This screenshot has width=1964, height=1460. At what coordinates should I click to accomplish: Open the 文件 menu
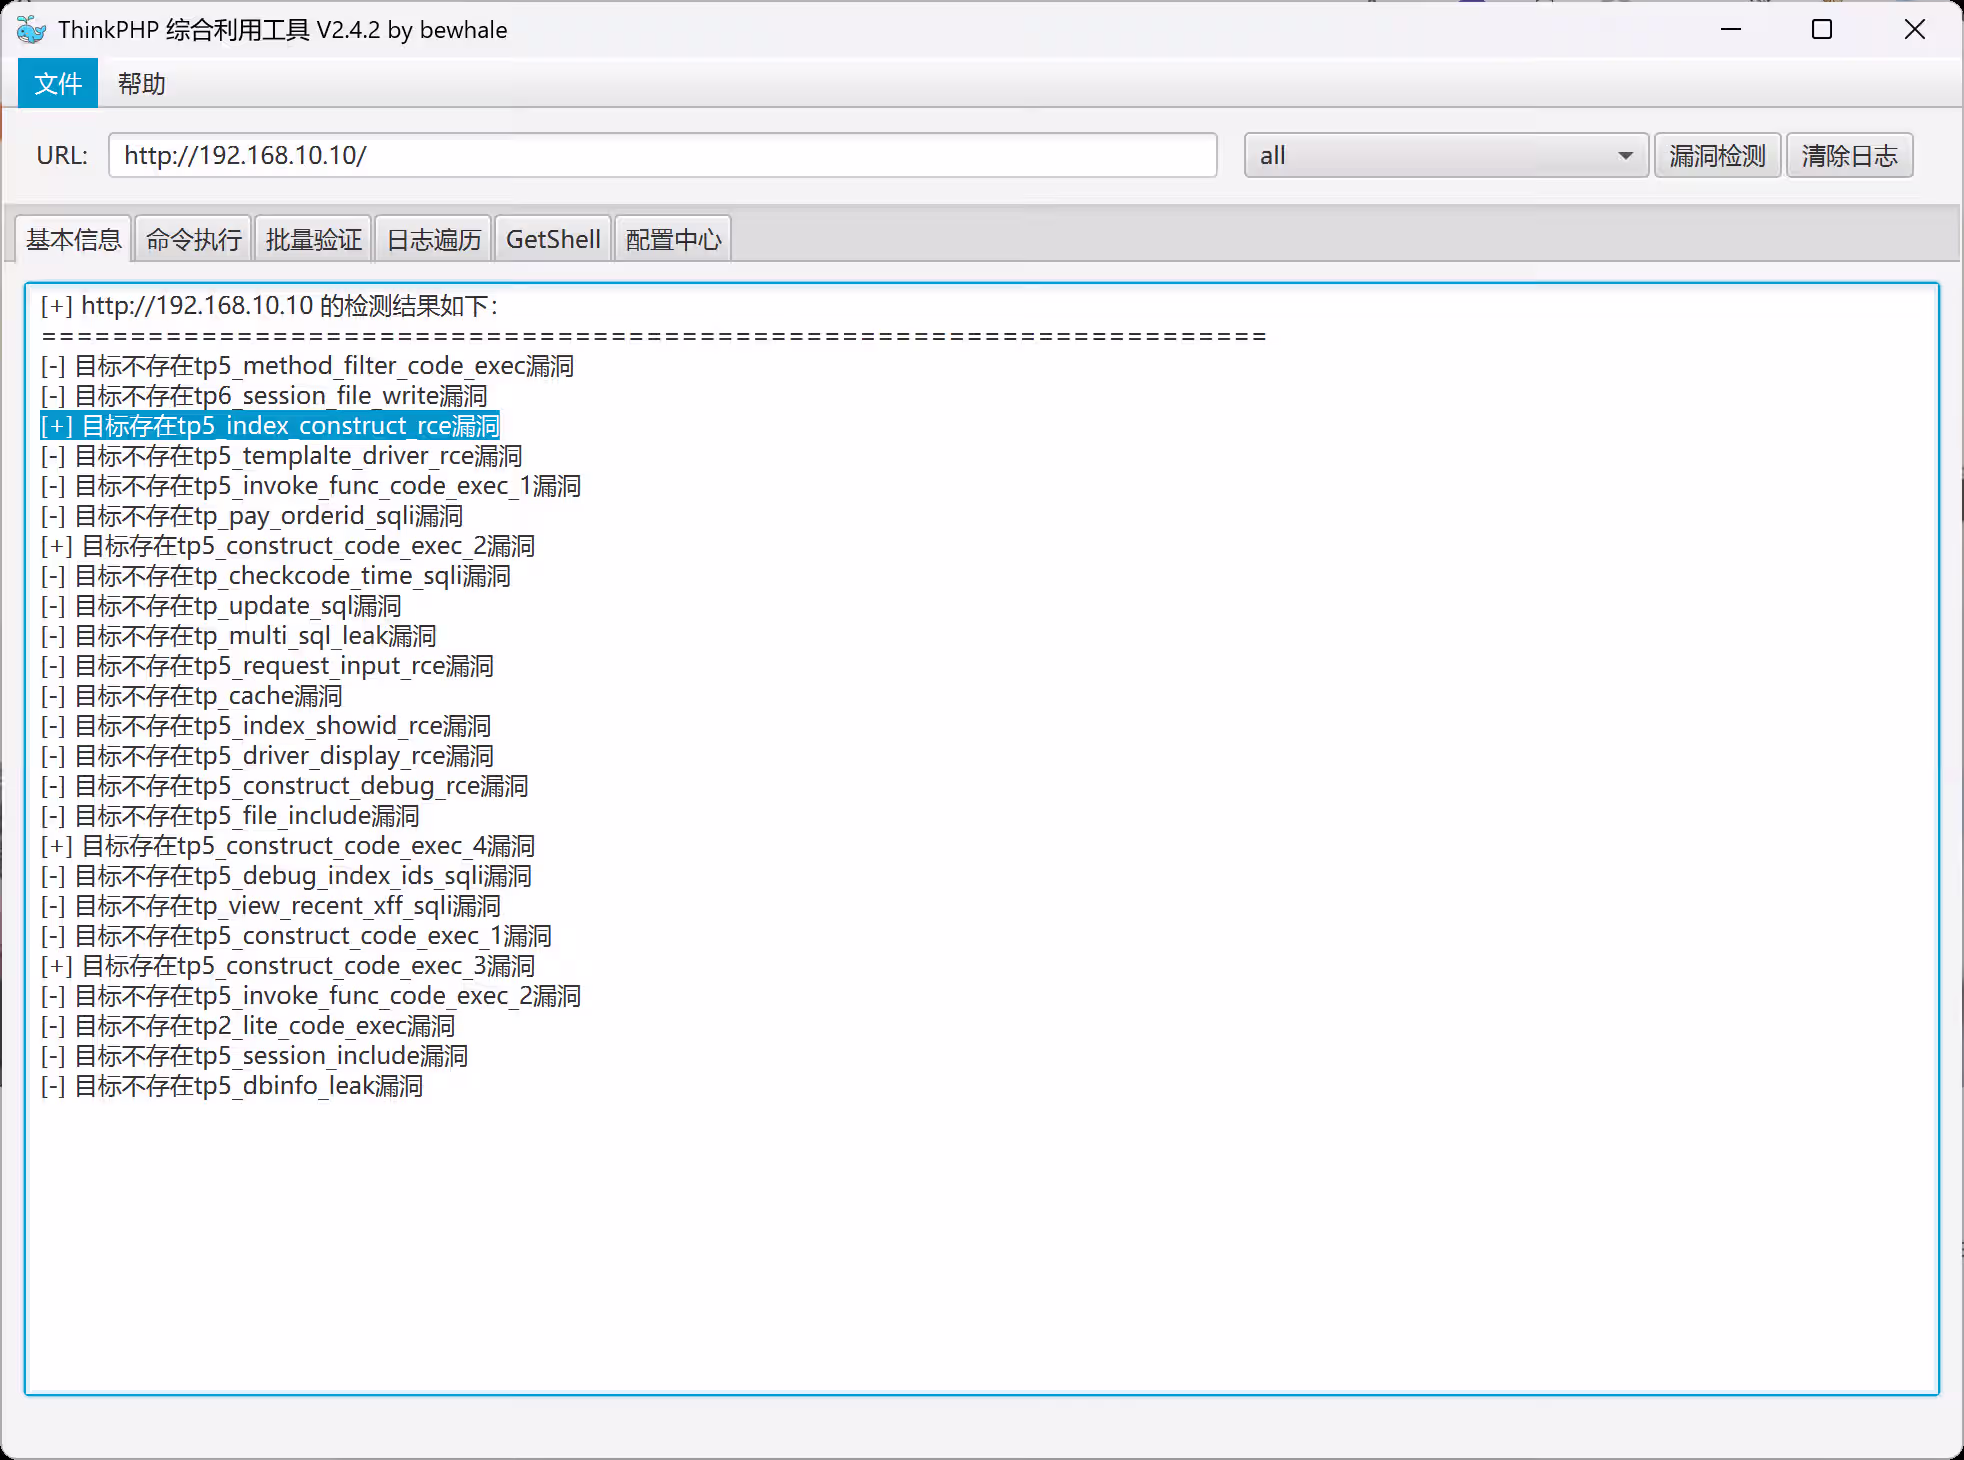(58, 83)
